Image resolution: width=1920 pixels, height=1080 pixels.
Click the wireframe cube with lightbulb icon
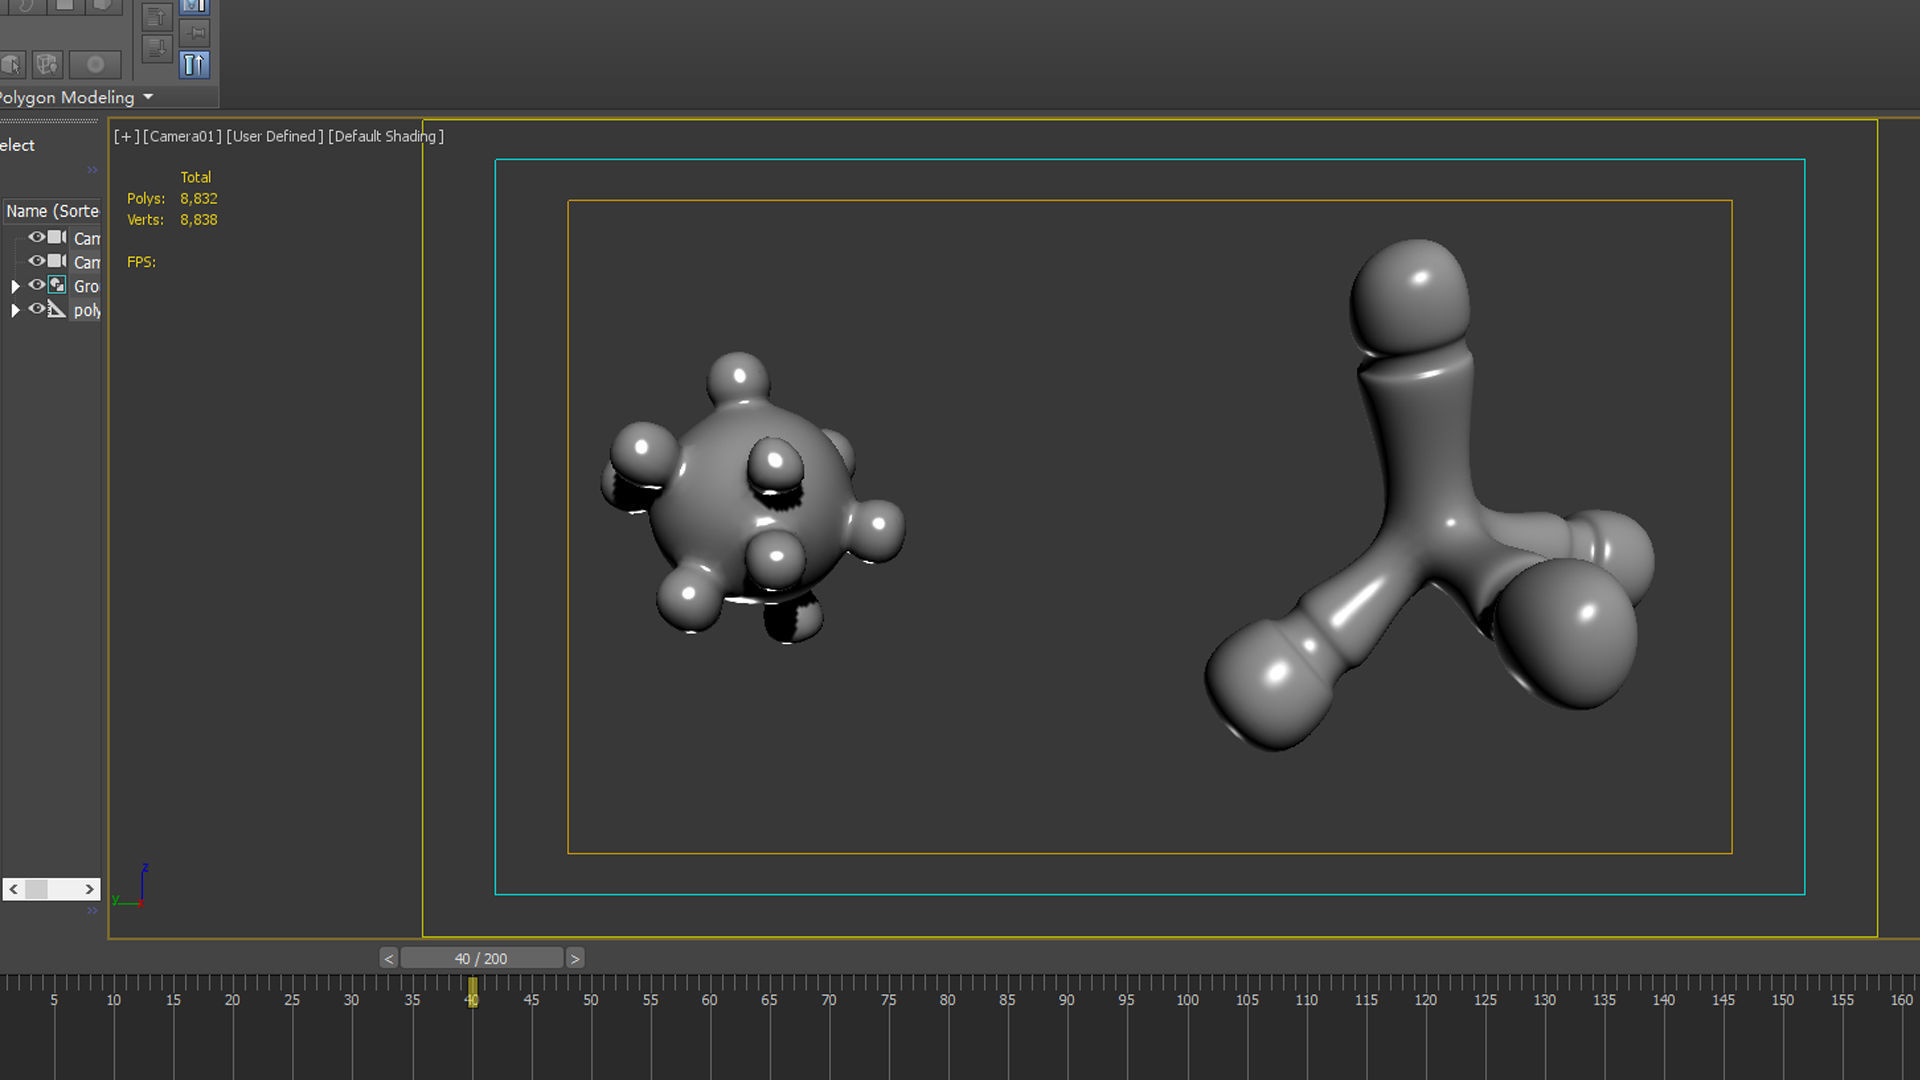tap(47, 65)
